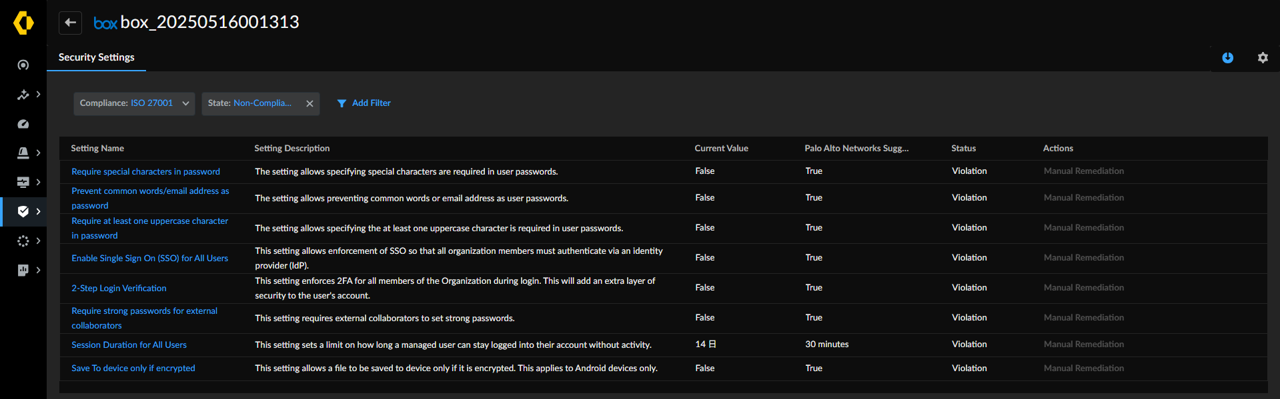The width and height of the screenshot is (1280, 399).
Task: Open Session Duration for All Users
Action: click(x=129, y=344)
